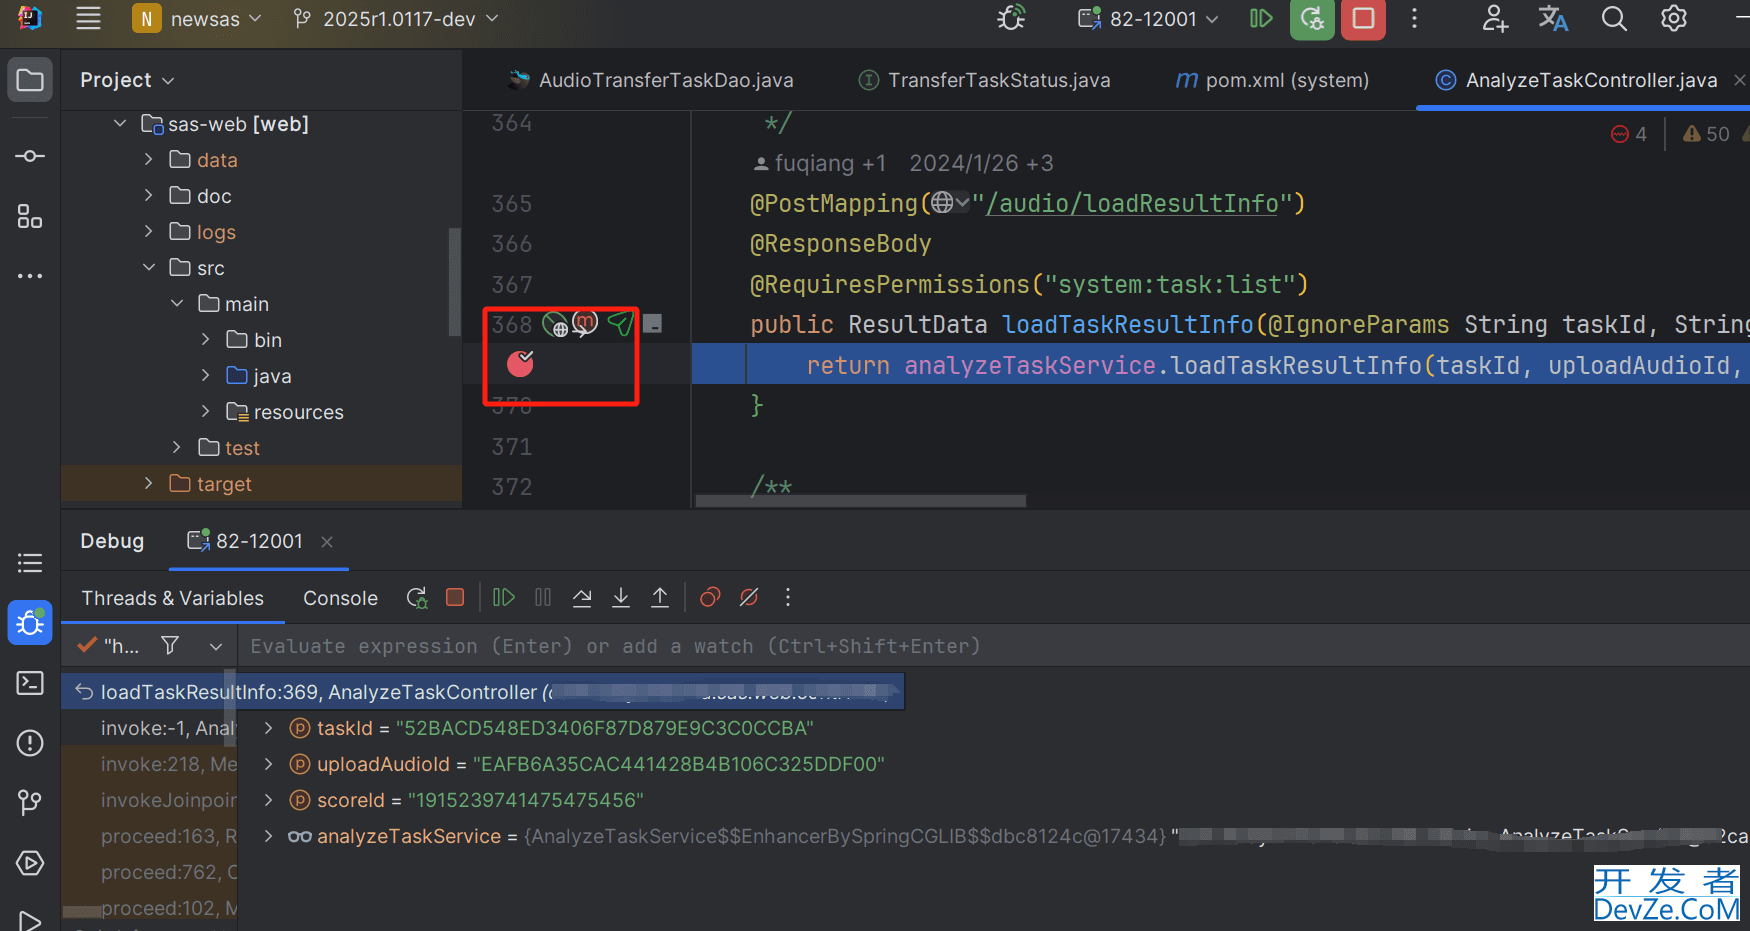
Task: Pause program in the debug toolbar
Action: [x=543, y=598]
